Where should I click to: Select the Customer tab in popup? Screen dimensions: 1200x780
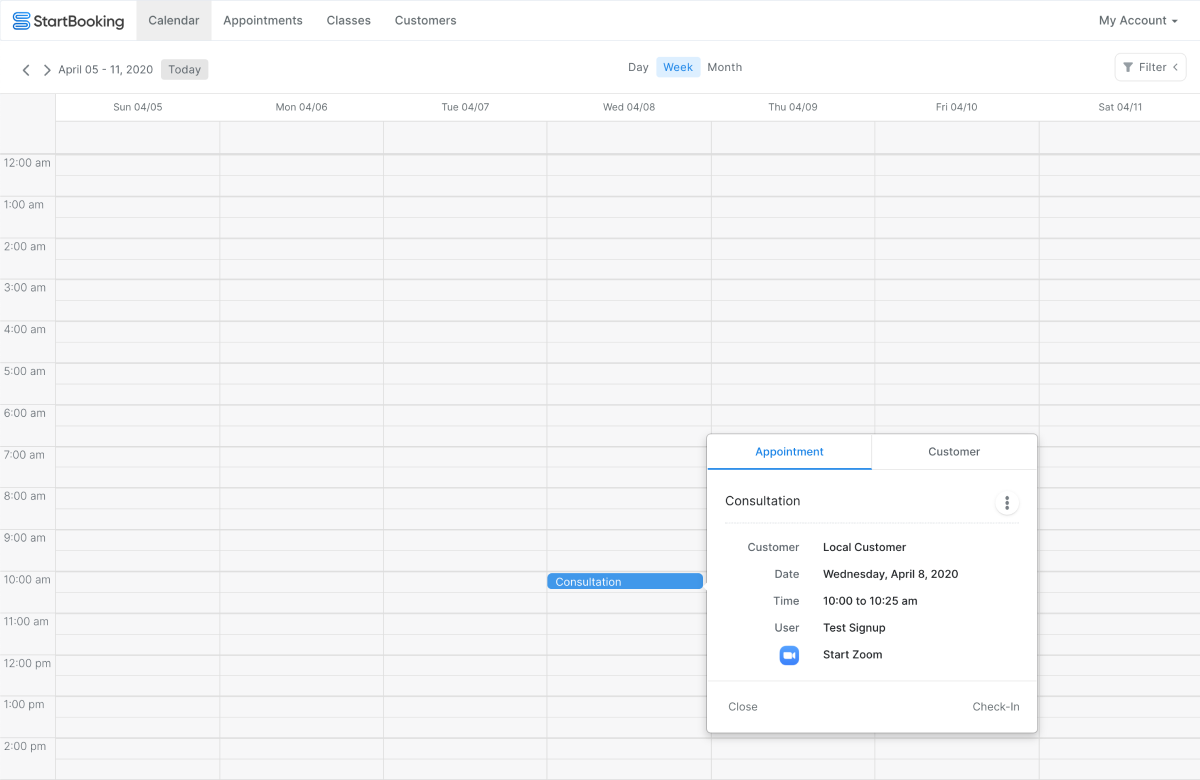(954, 452)
